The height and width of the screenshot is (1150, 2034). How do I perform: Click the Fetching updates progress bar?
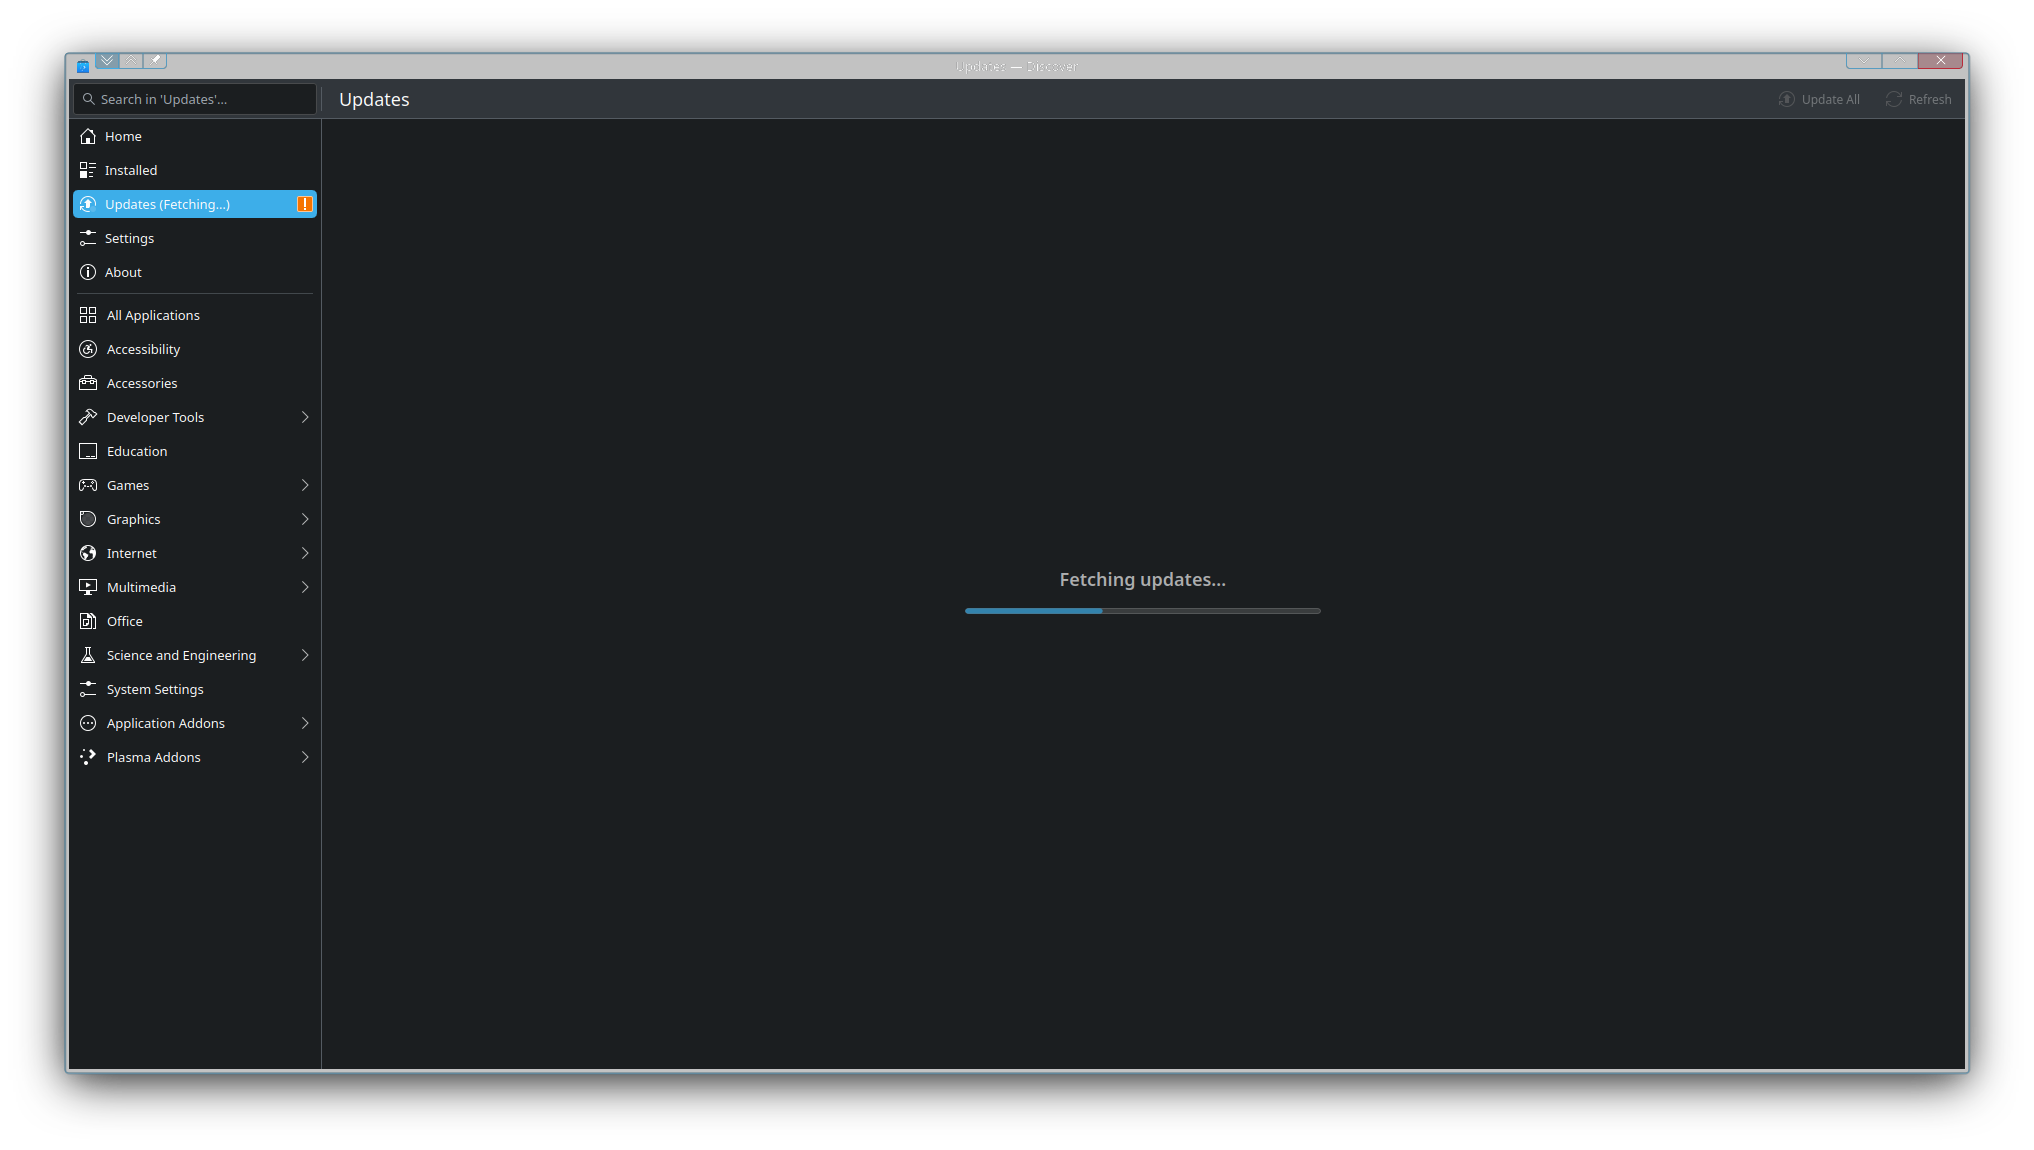[1142, 610]
